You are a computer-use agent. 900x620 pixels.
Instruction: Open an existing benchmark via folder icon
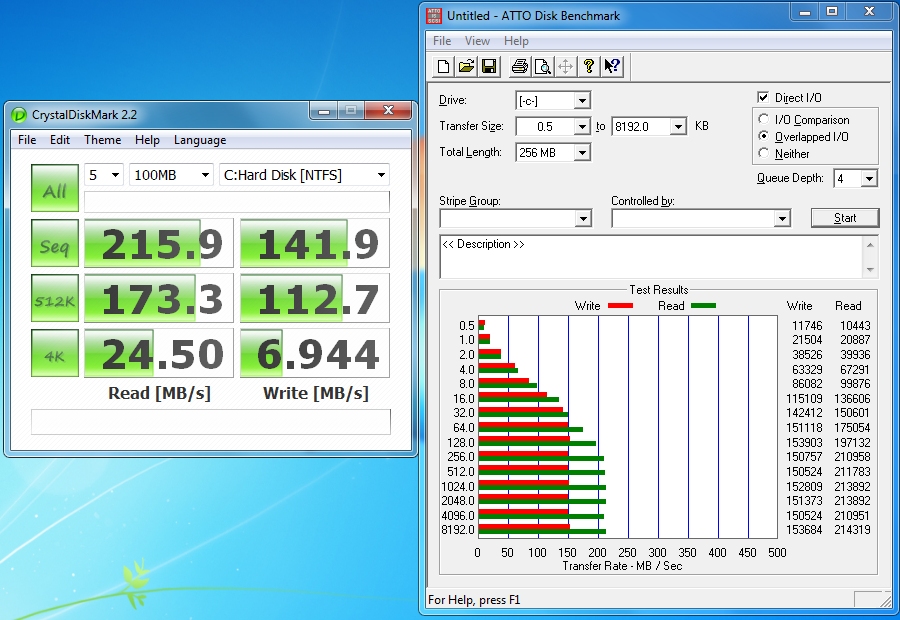[x=466, y=66]
